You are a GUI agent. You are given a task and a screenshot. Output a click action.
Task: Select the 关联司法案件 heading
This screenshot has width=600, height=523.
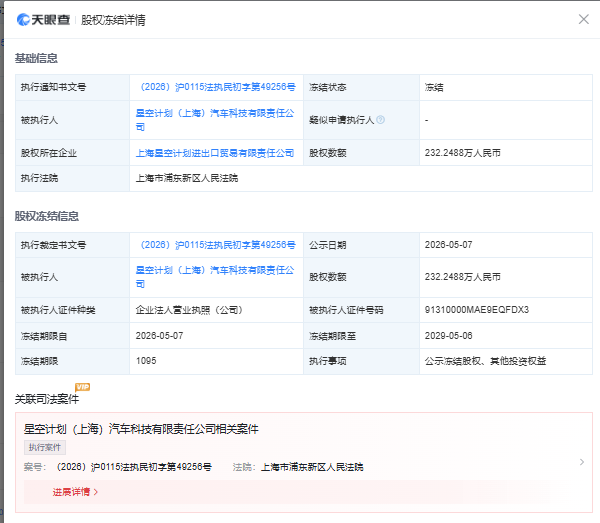click(47, 399)
